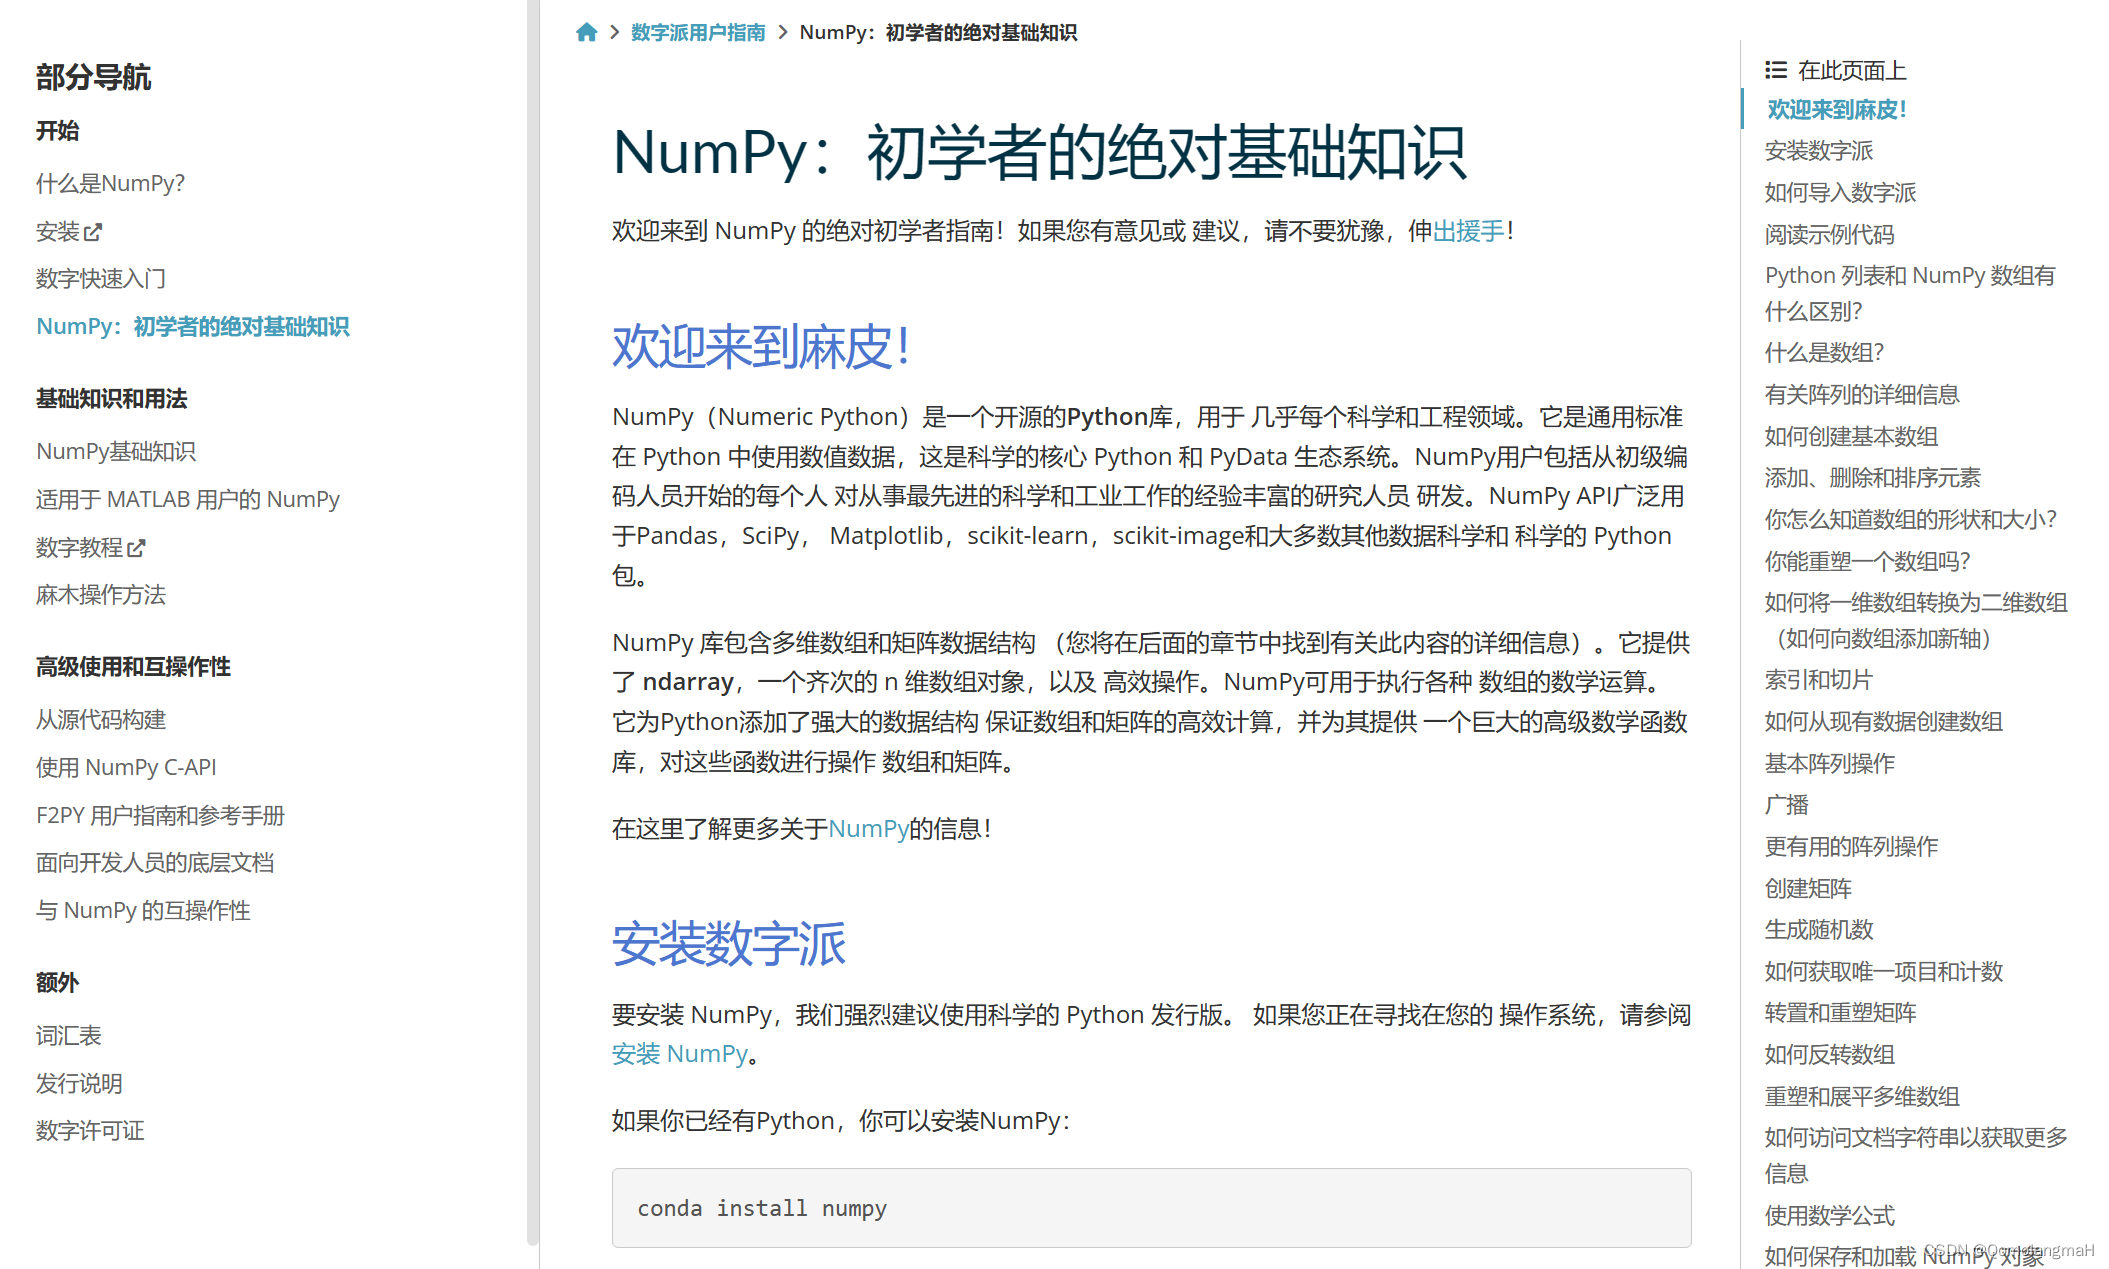Open 与 NumPy 的互操作性 link
Viewport: 2109px width, 1269px height.
pyautogui.click(x=143, y=911)
